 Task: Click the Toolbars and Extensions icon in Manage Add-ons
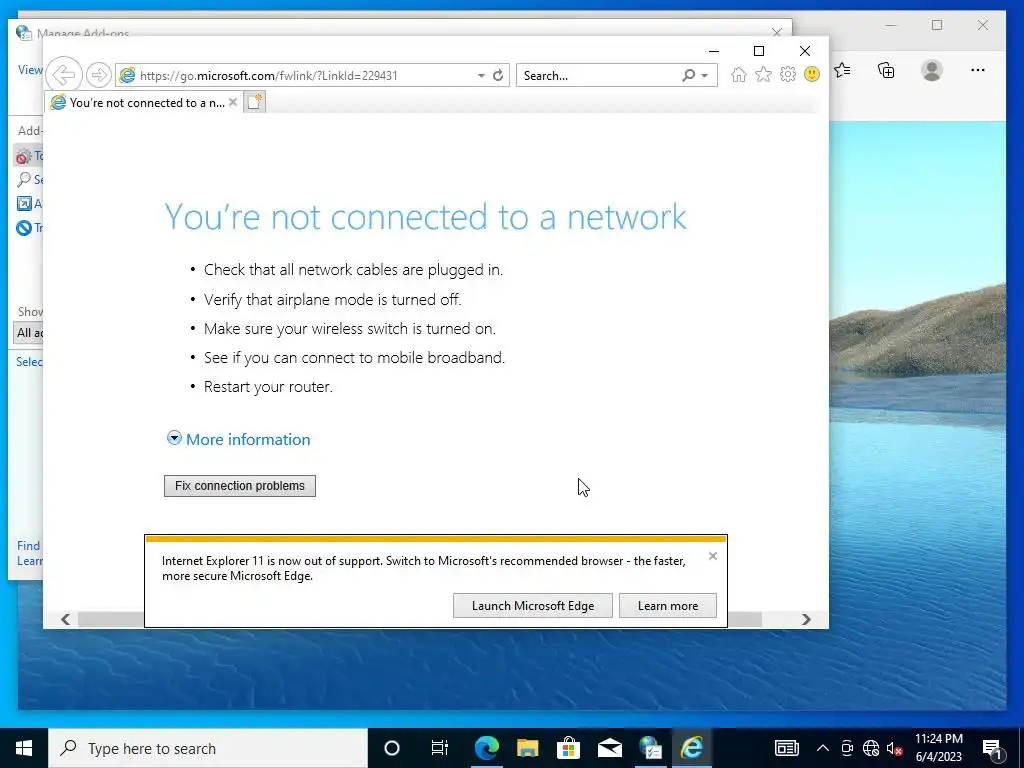pyautogui.click(x=24, y=156)
